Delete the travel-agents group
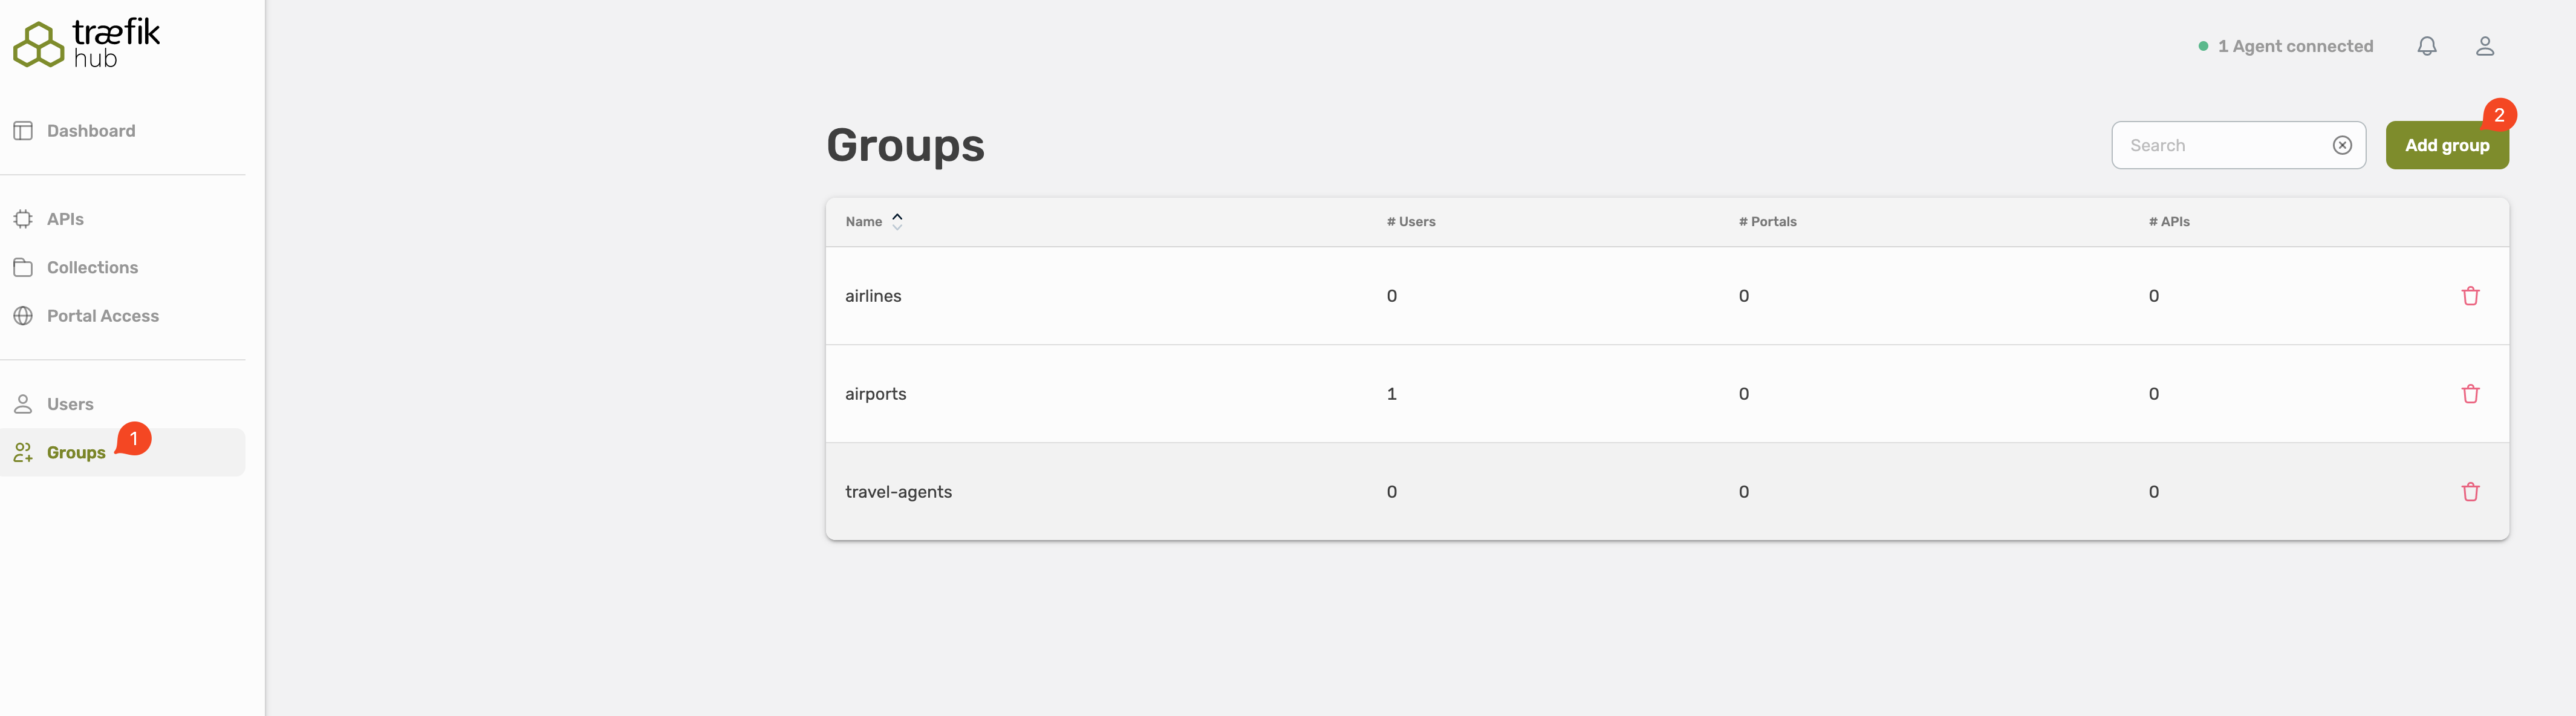This screenshot has height=716, width=2576. [2471, 491]
